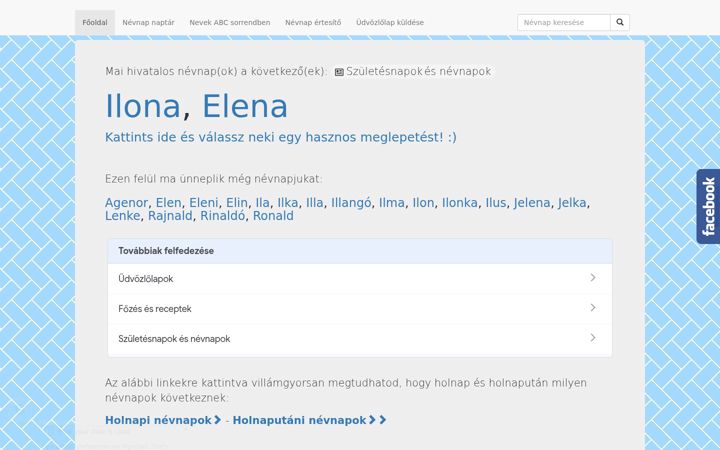
Task: Open the Agenor name link
Action: click(126, 203)
